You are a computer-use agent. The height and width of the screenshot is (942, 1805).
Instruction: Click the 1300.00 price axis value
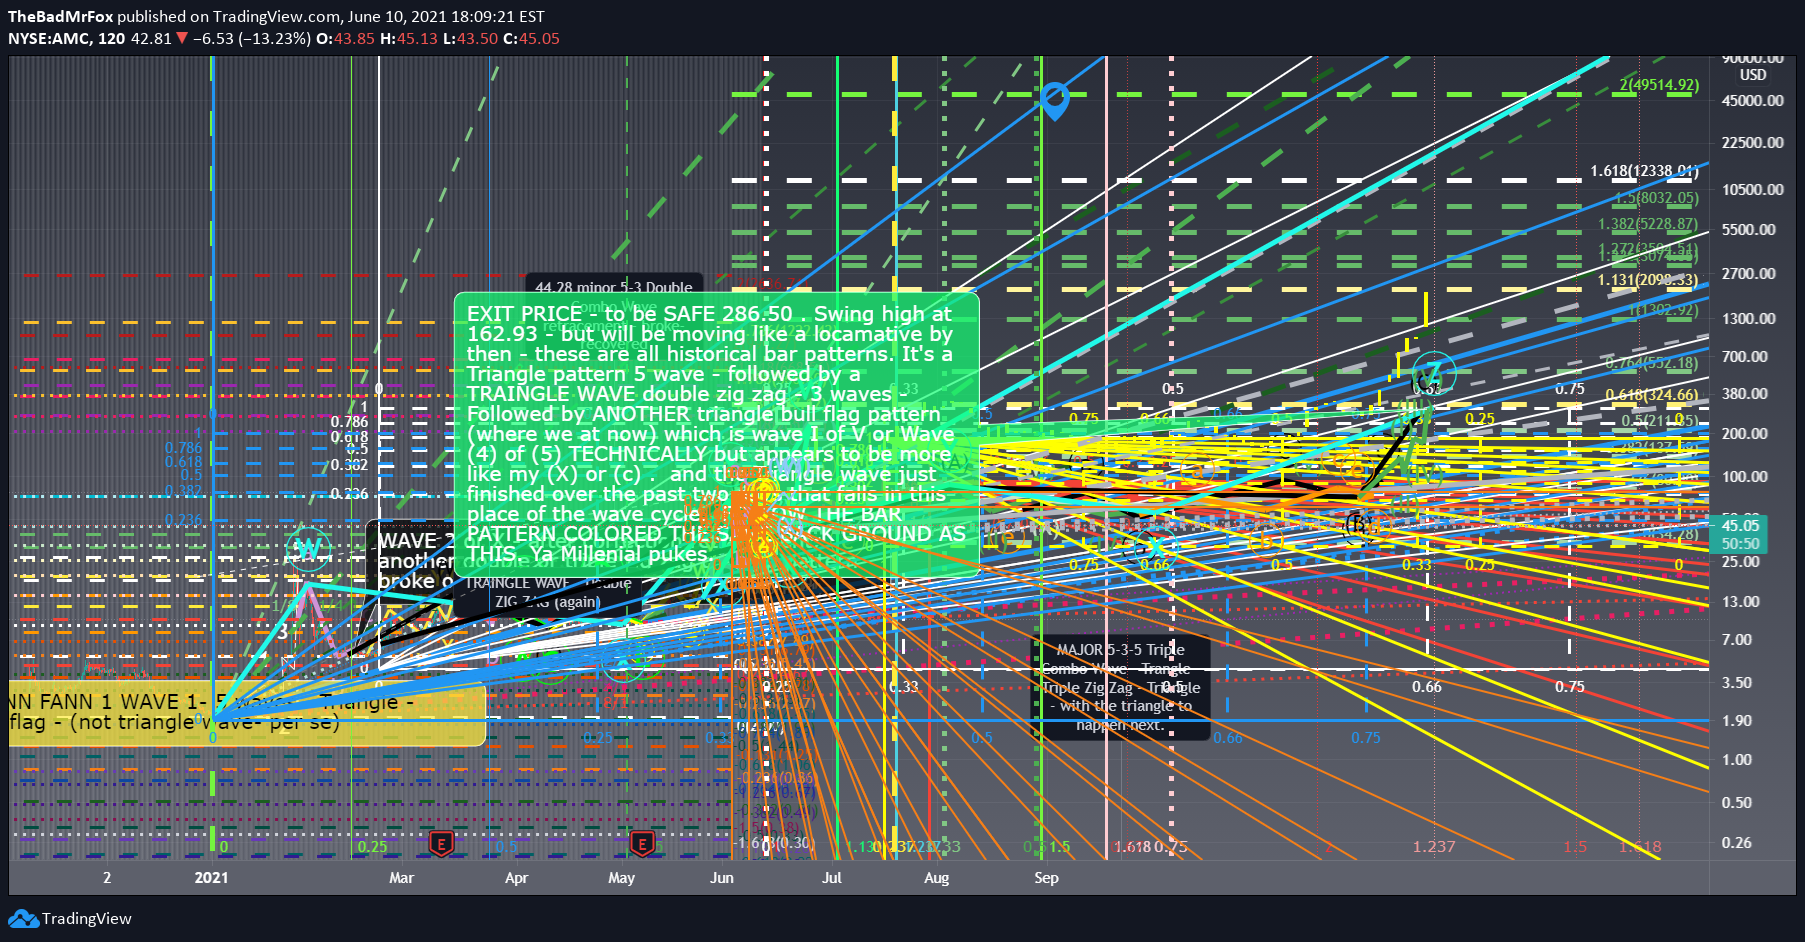click(1749, 318)
